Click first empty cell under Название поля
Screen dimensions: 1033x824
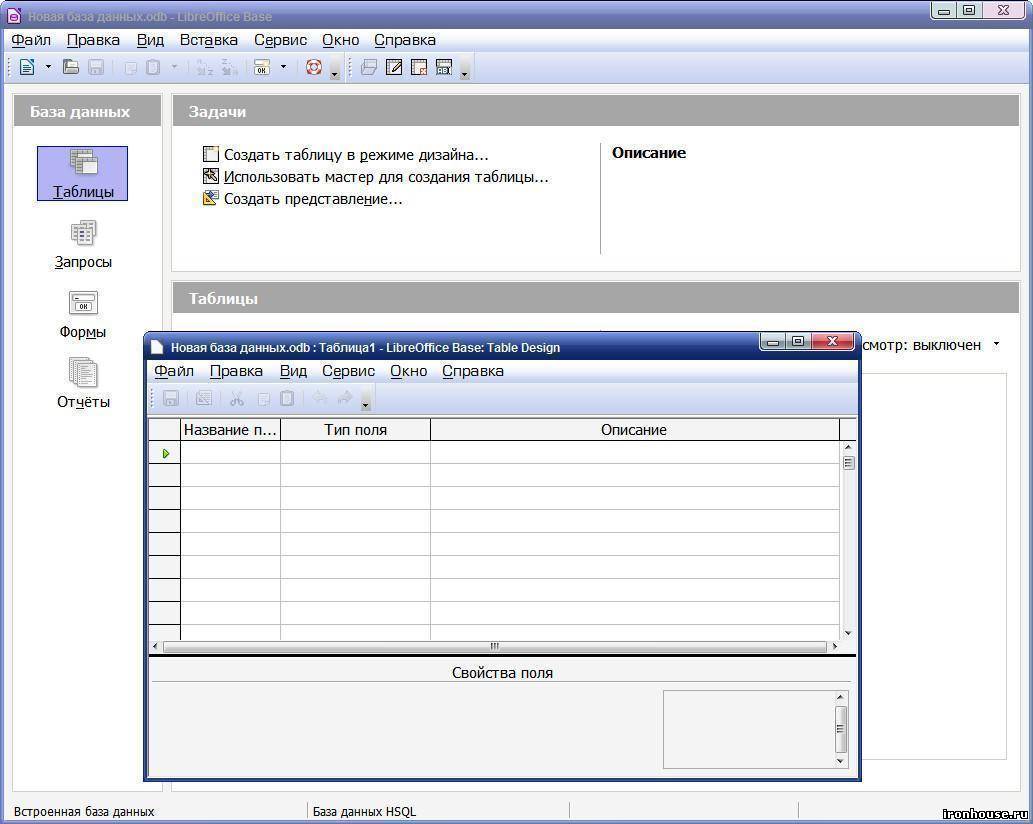(x=230, y=453)
